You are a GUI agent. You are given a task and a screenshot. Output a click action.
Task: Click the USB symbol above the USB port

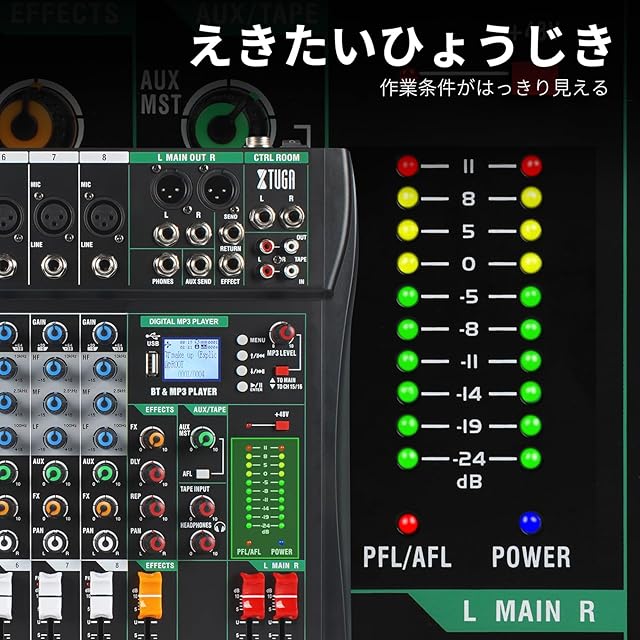click(152, 336)
